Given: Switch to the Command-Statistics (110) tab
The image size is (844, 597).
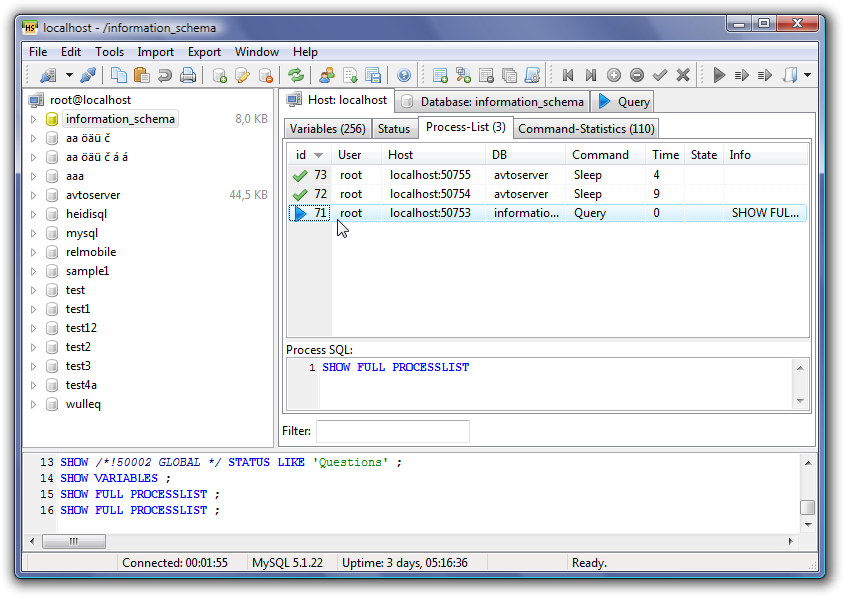Looking at the screenshot, I should tap(586, 128).
